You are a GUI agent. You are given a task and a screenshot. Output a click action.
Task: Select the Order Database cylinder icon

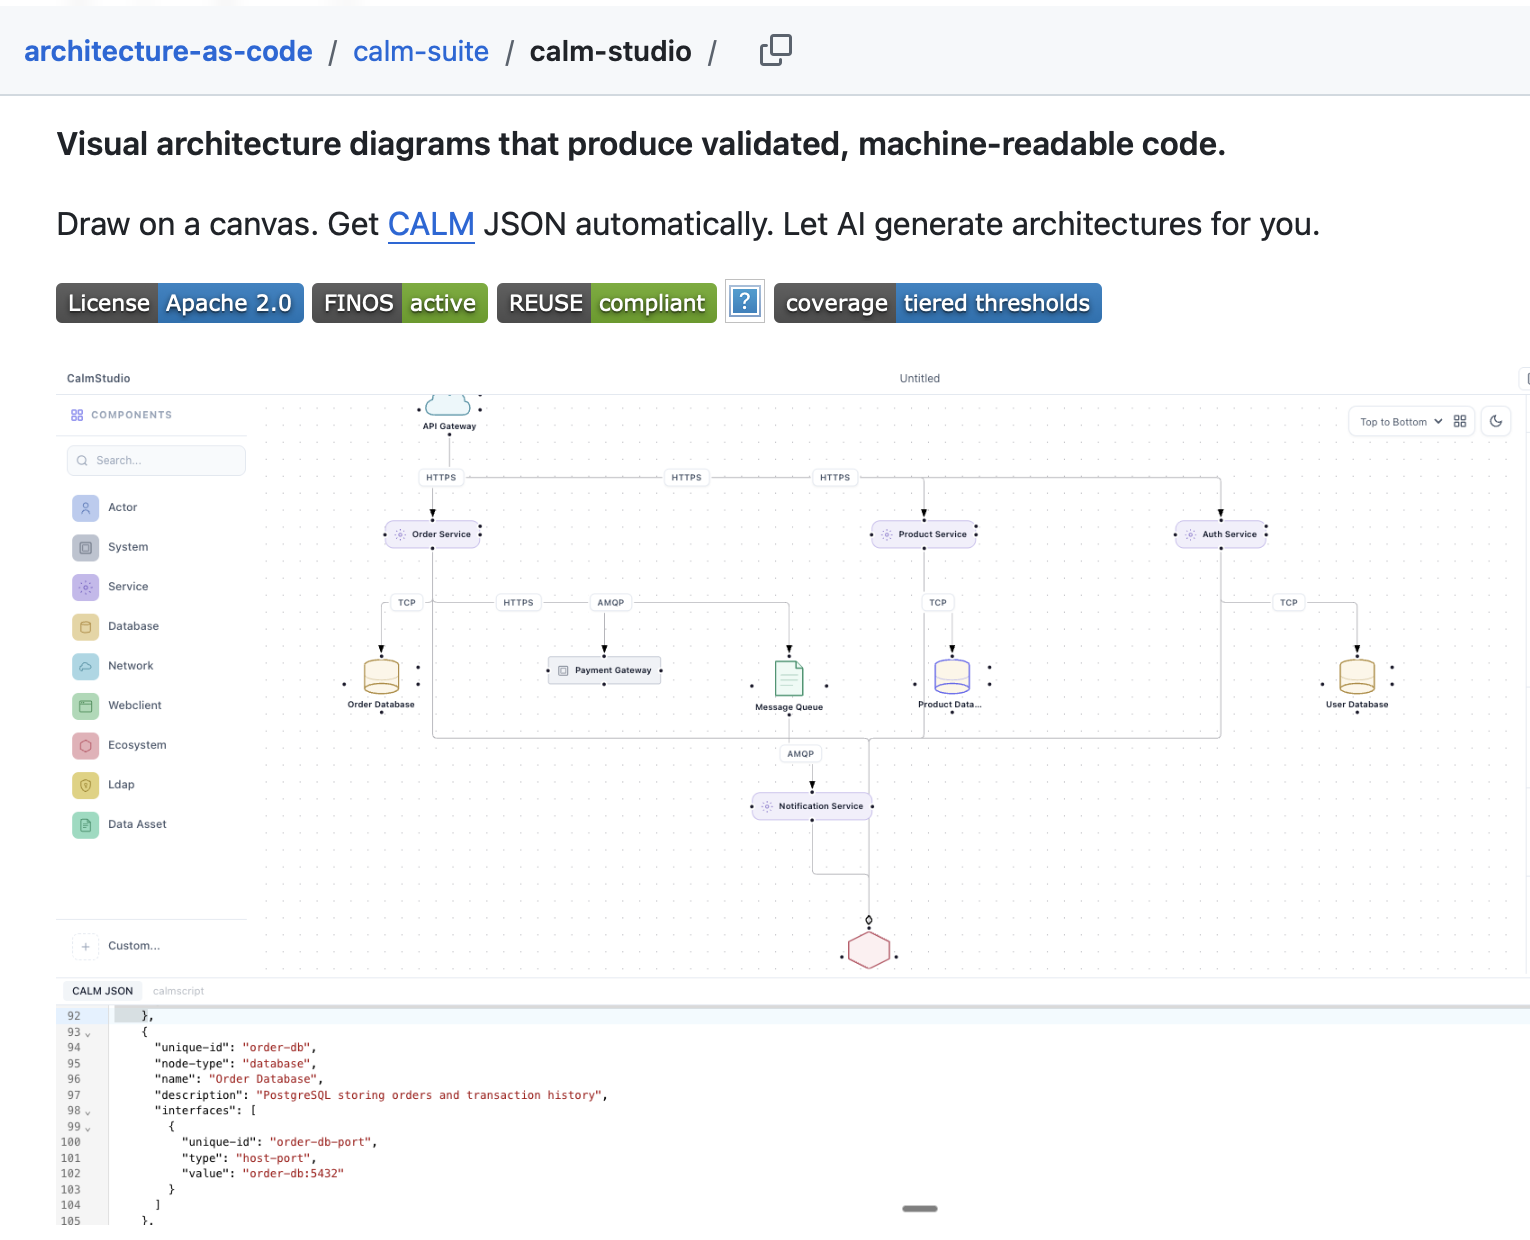[x=381, y=677]
